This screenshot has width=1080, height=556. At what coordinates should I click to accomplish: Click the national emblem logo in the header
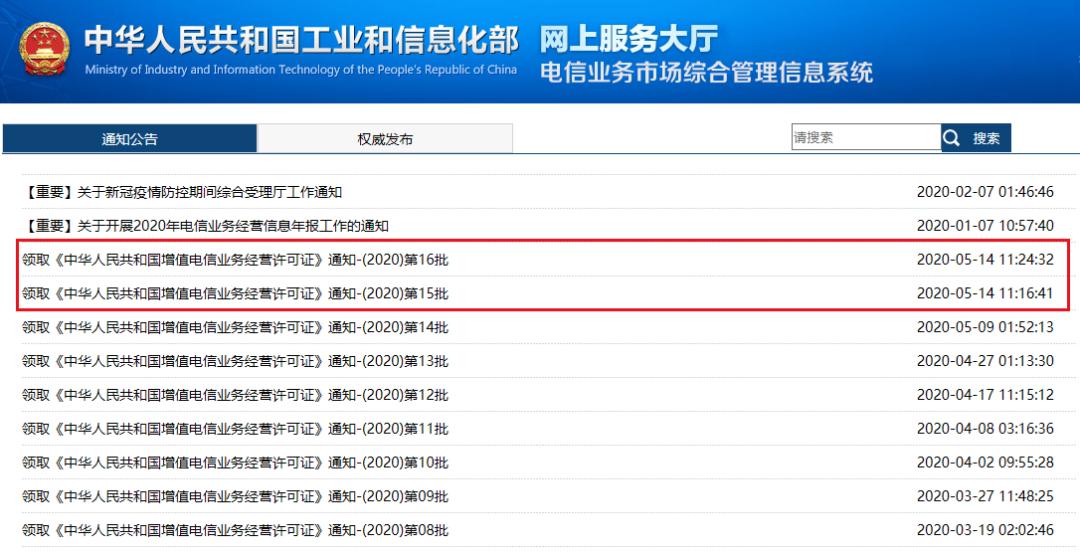click(45, 49)
